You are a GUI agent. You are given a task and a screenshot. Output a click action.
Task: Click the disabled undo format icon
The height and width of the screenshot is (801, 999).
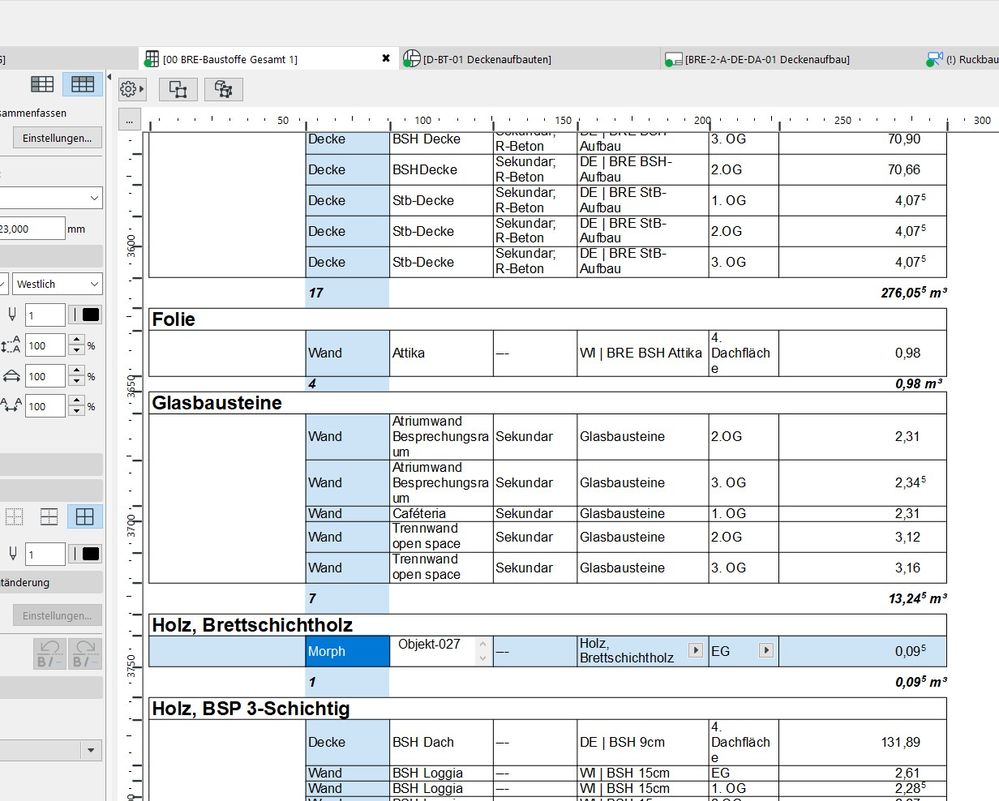49,654
